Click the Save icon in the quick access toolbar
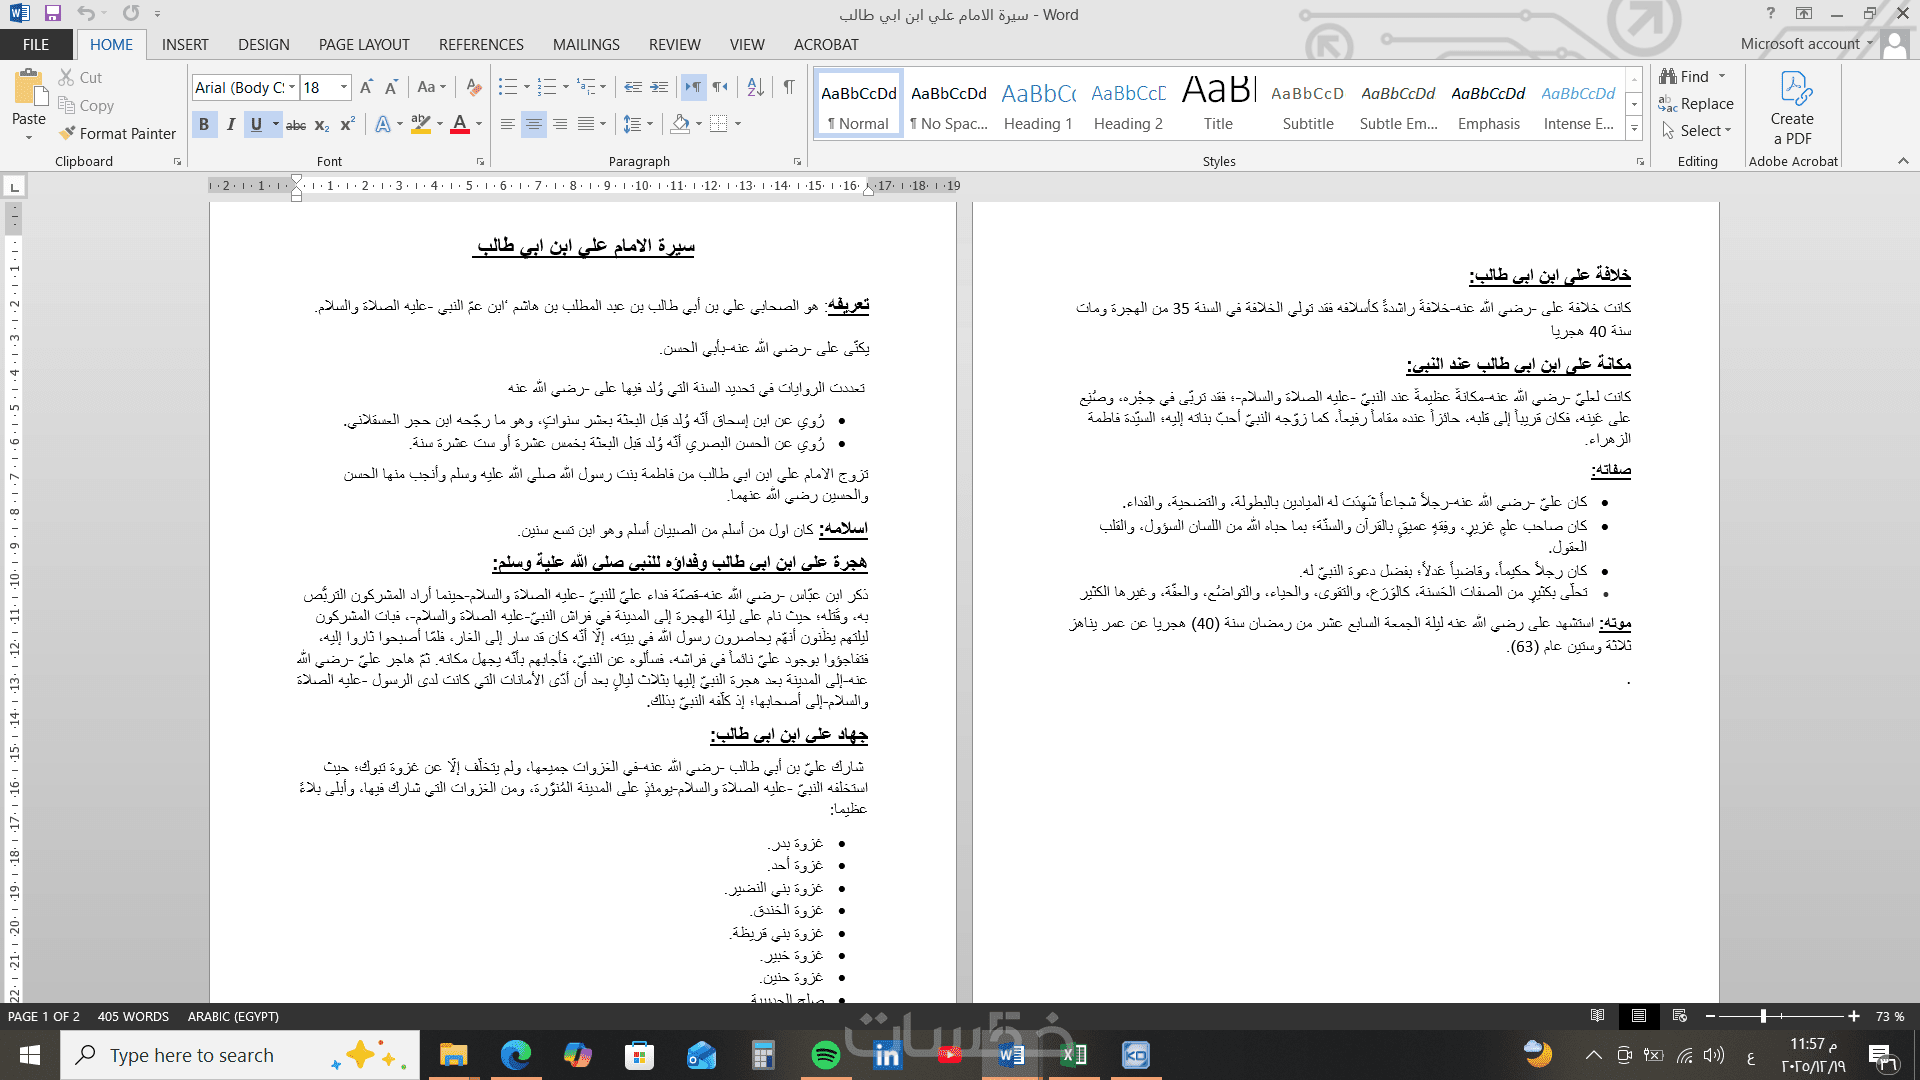The width and height of the screenshot is (1920, 1080). point(53,14)
